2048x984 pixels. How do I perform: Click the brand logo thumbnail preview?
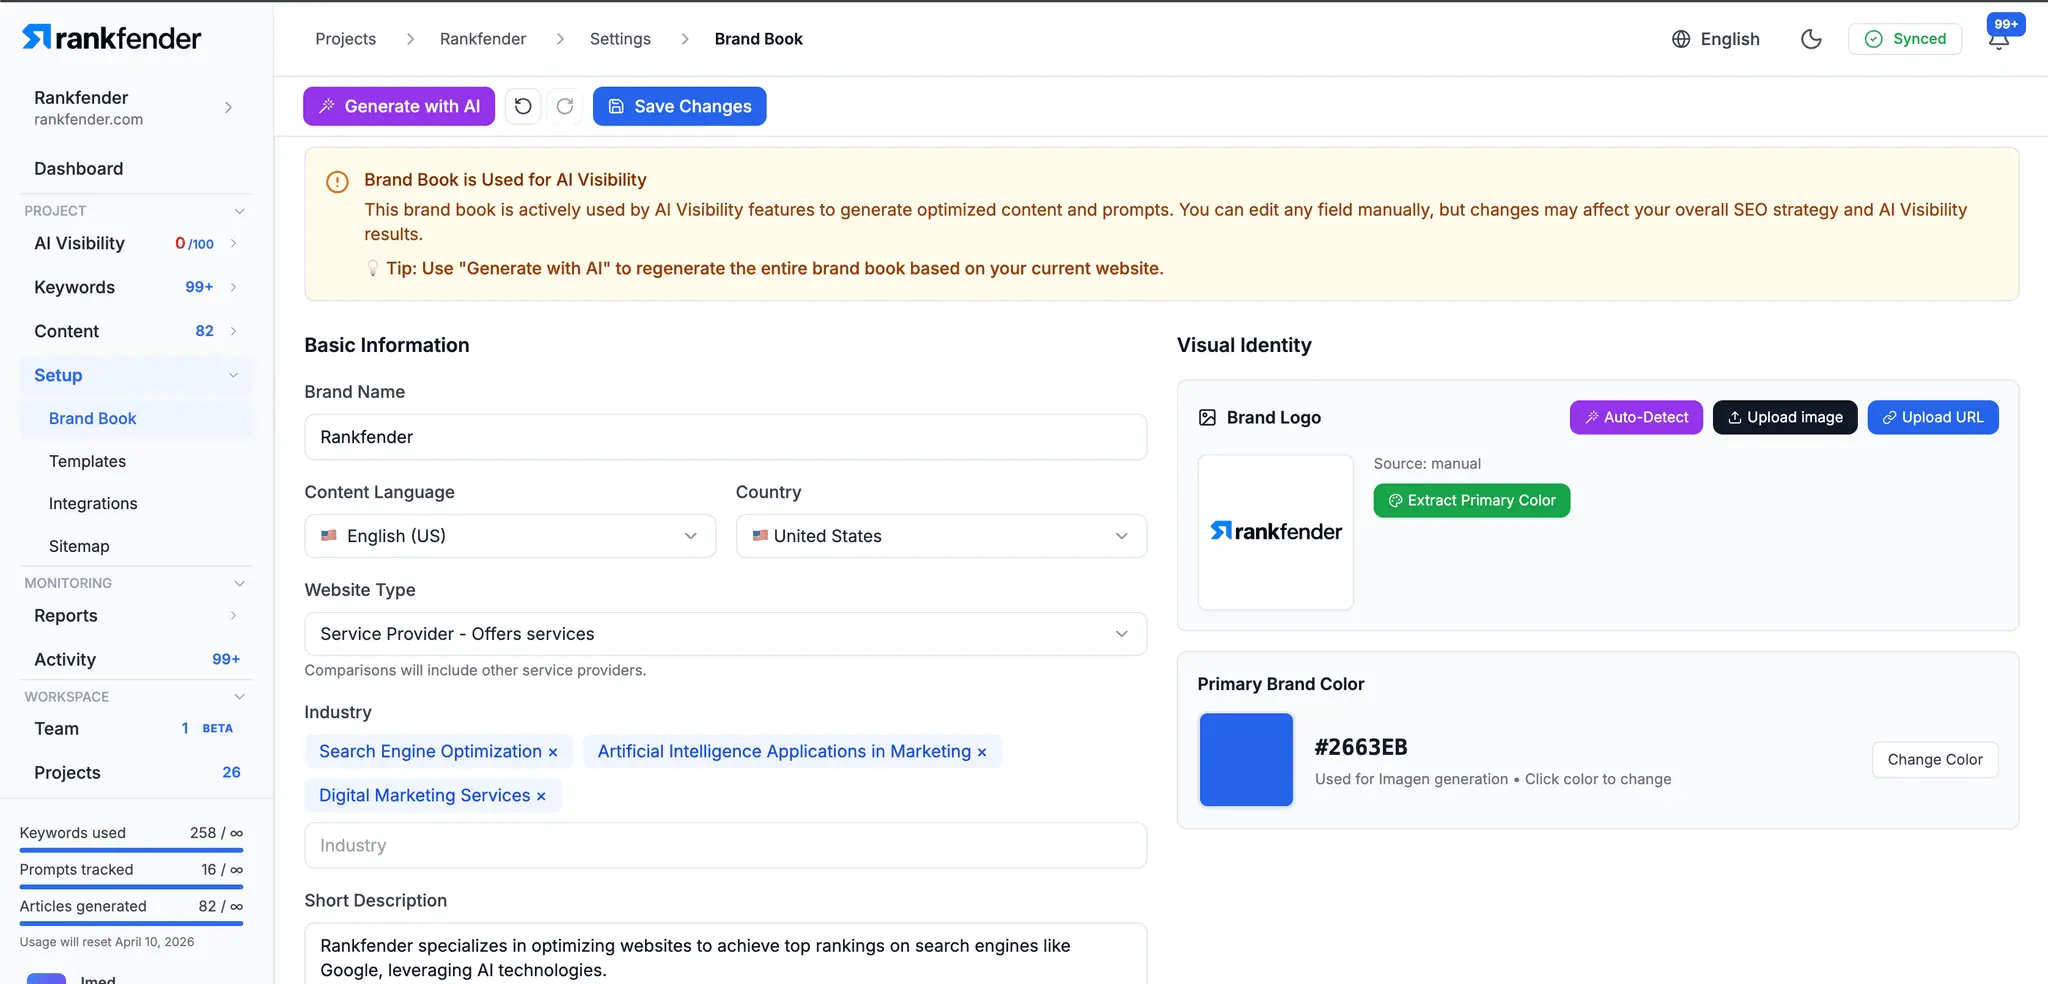pyautogui.click(x=1276, y=532)
